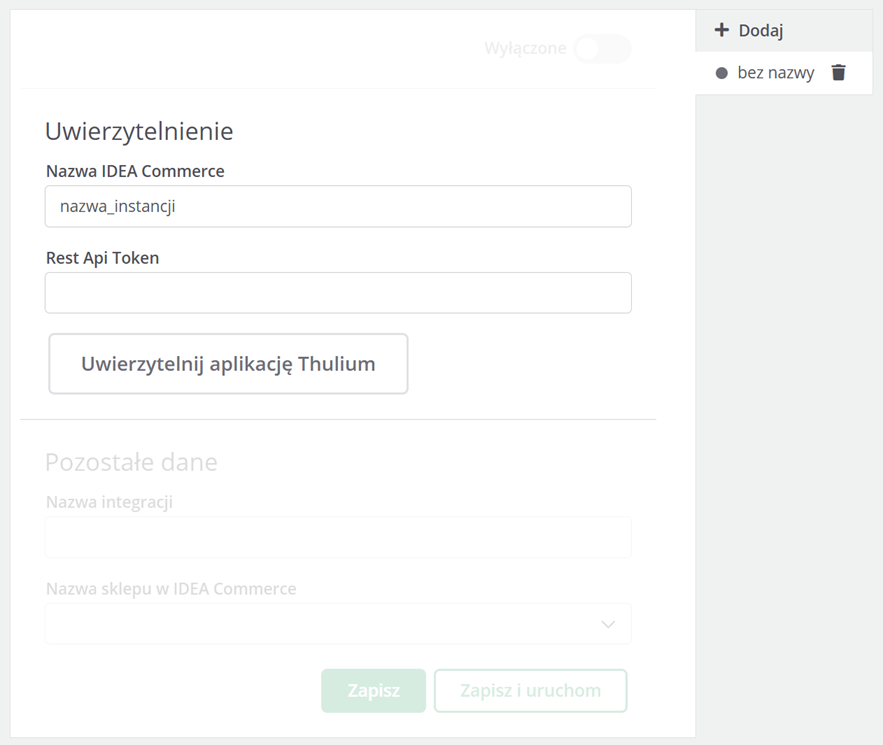This screenshot has height=745, width=883.
Task: Click the gray status dot beside bez nazwy
Action: [721, 73]
